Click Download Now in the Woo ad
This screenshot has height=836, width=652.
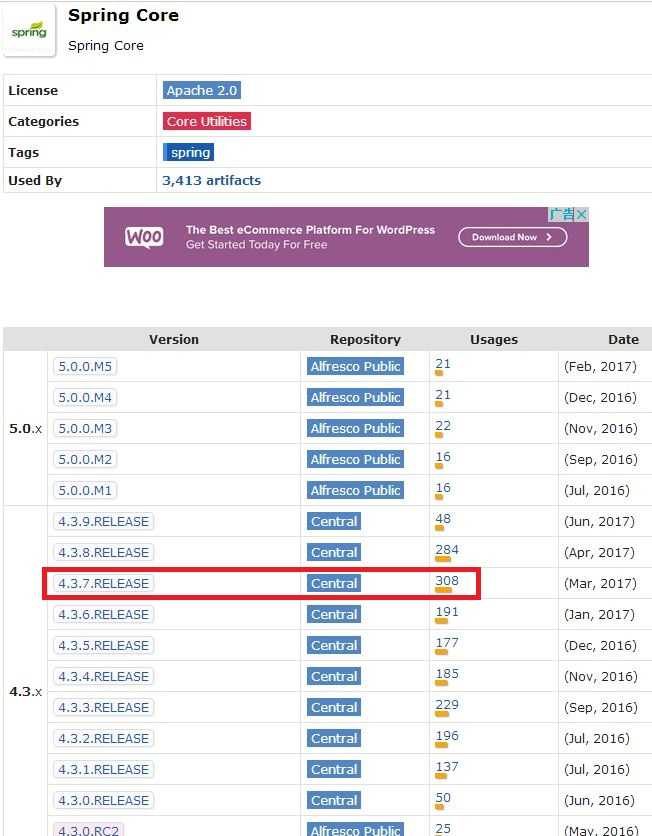point(512,237)
